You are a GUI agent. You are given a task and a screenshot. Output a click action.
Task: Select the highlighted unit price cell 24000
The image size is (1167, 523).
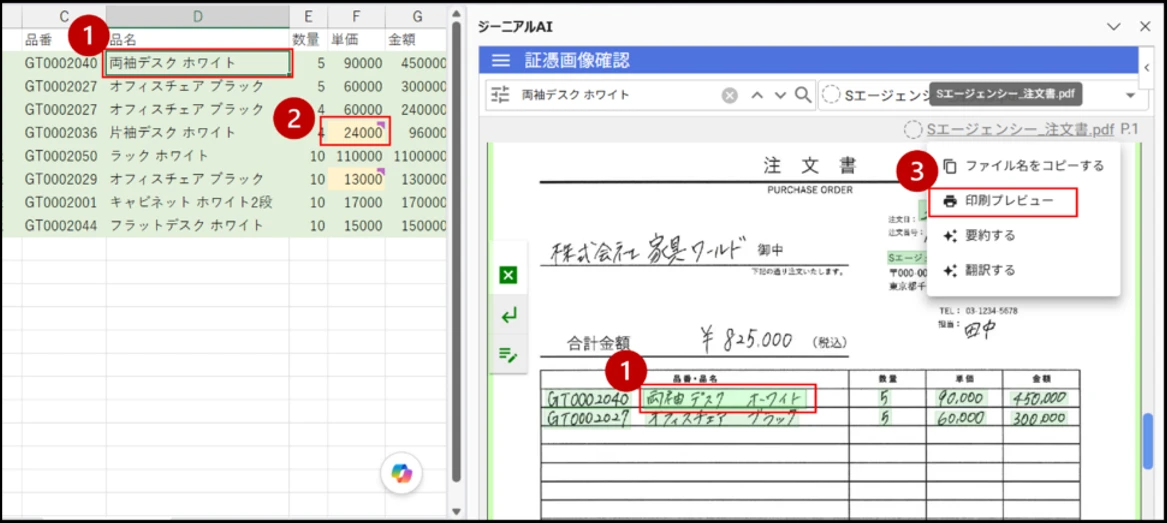pyautogui.click(x=357, y=132)
